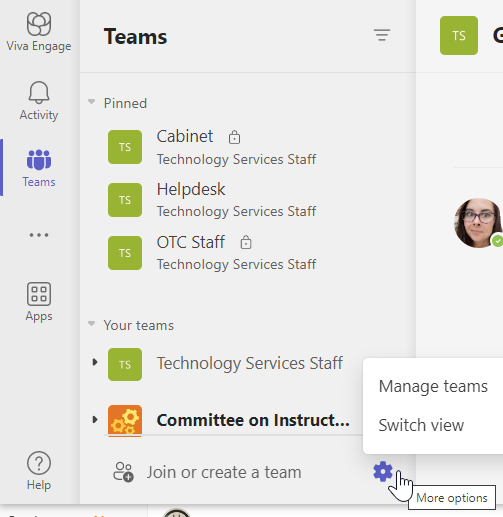Select Committee on Instruct... team name

(253, 420)
